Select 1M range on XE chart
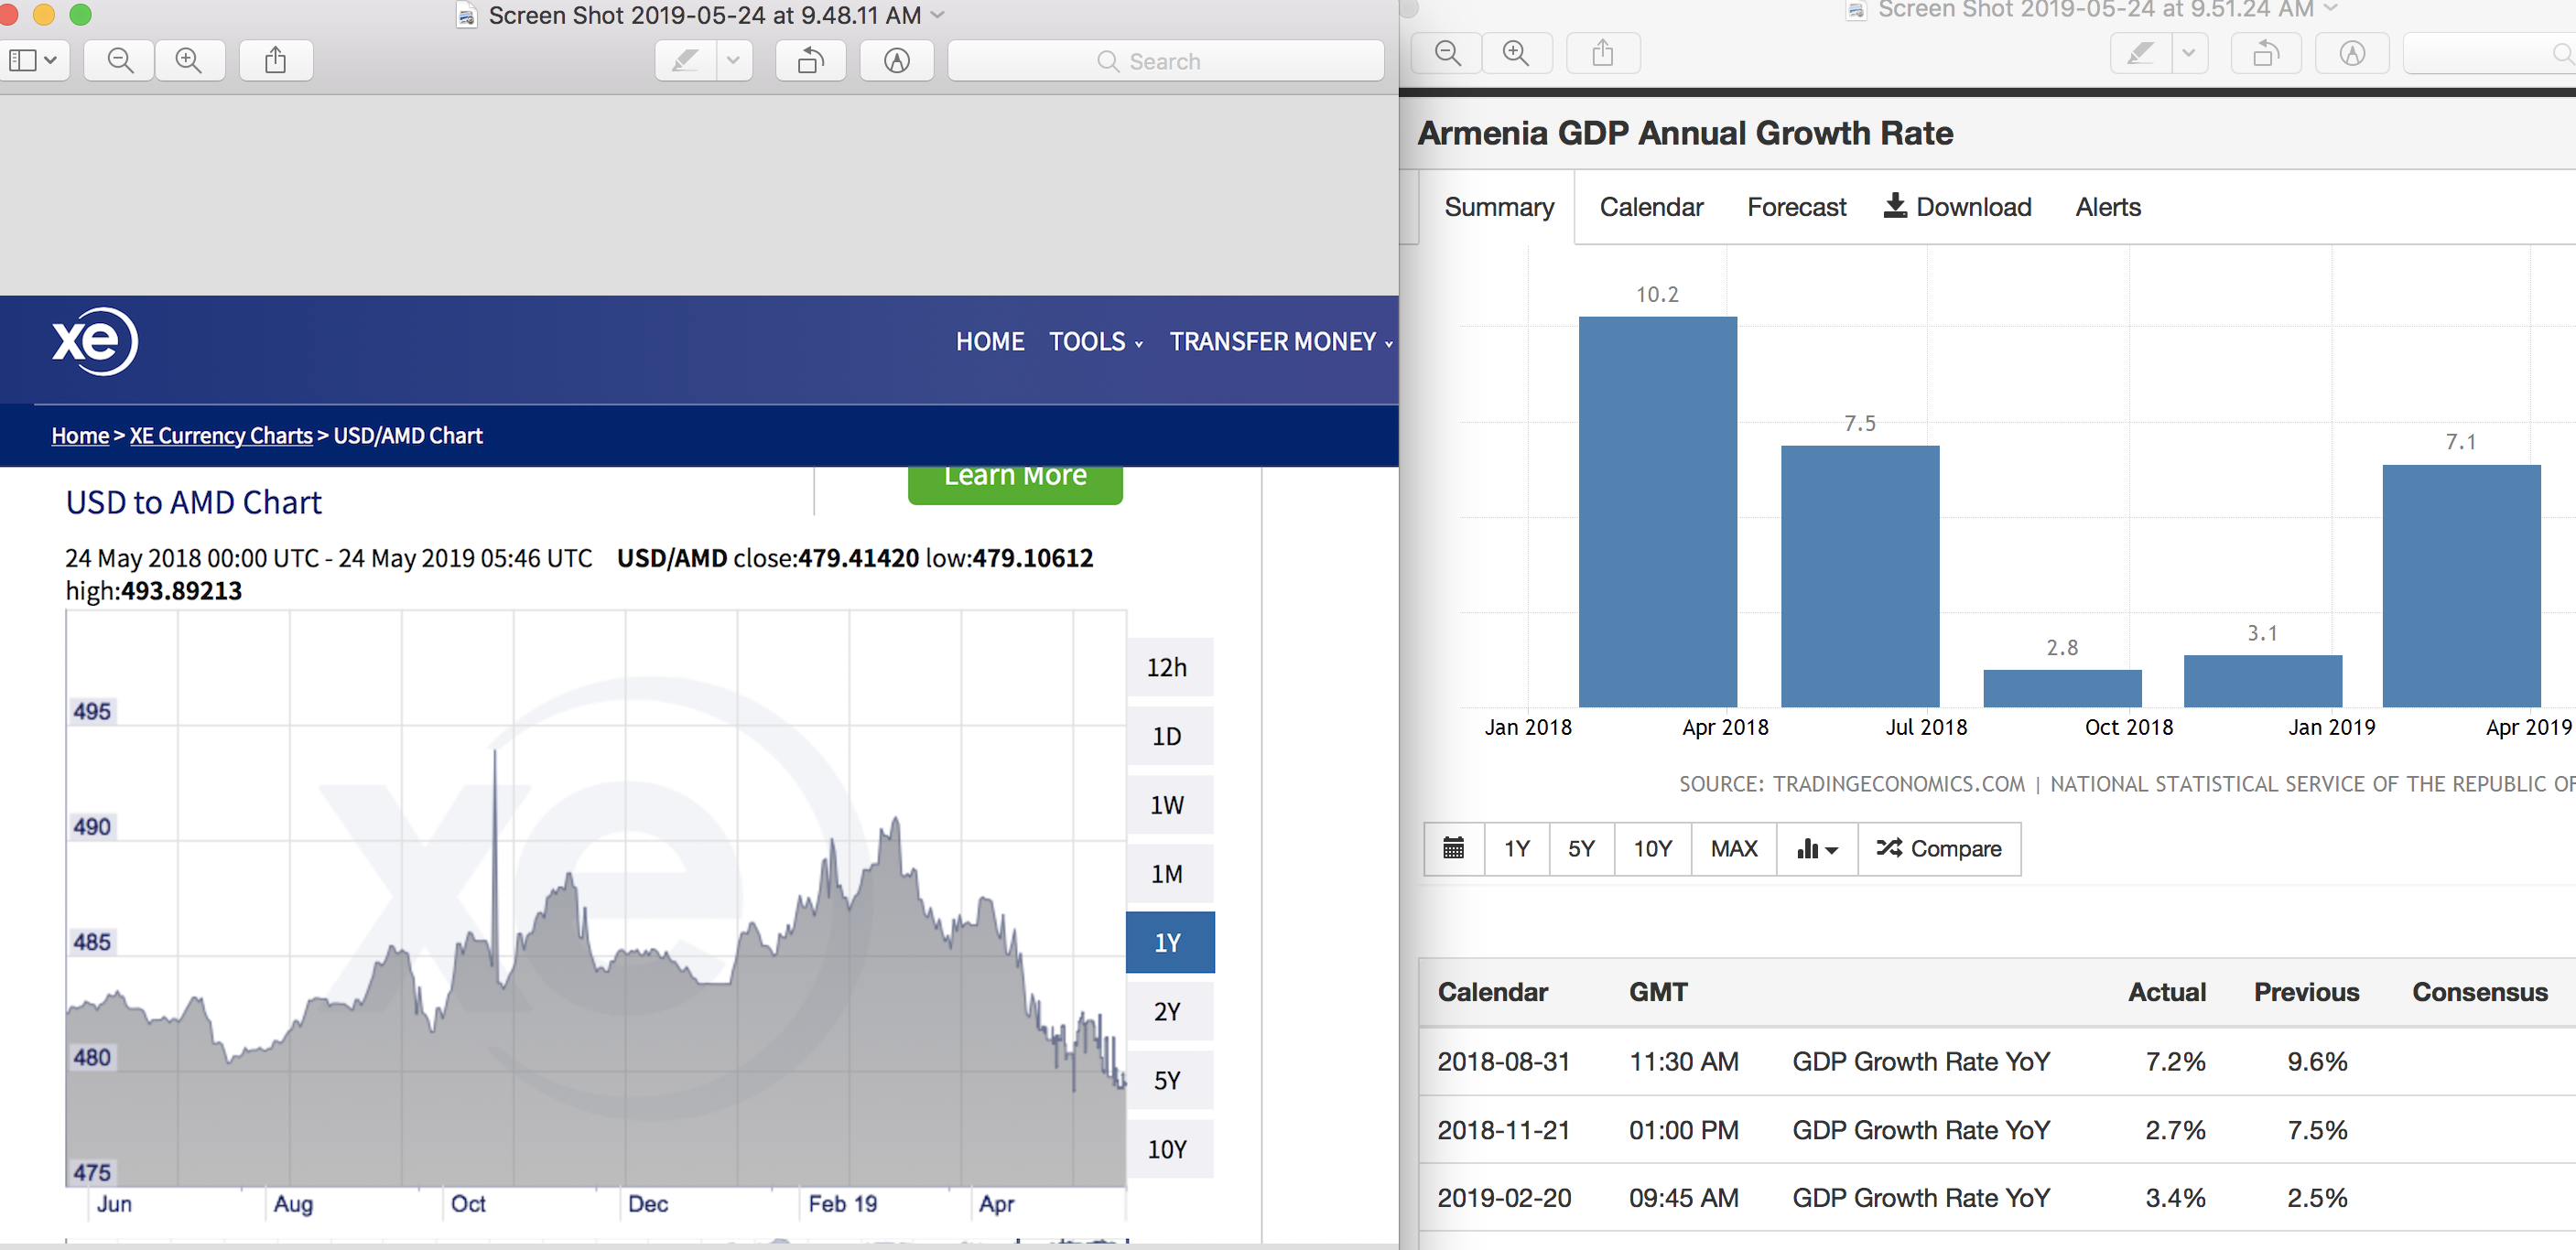This screenshot has height=1250, width=2576. (x=1169, y=875)
